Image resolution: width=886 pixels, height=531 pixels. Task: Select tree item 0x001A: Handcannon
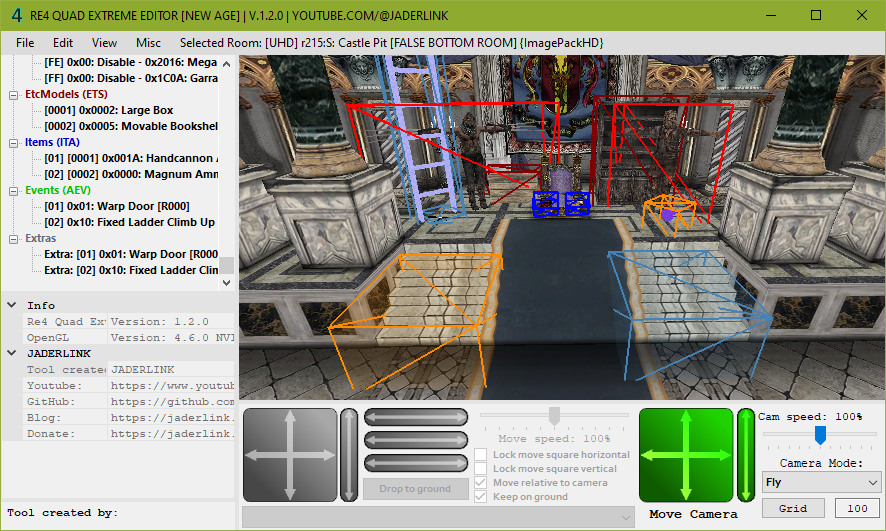tap(131, 159)
